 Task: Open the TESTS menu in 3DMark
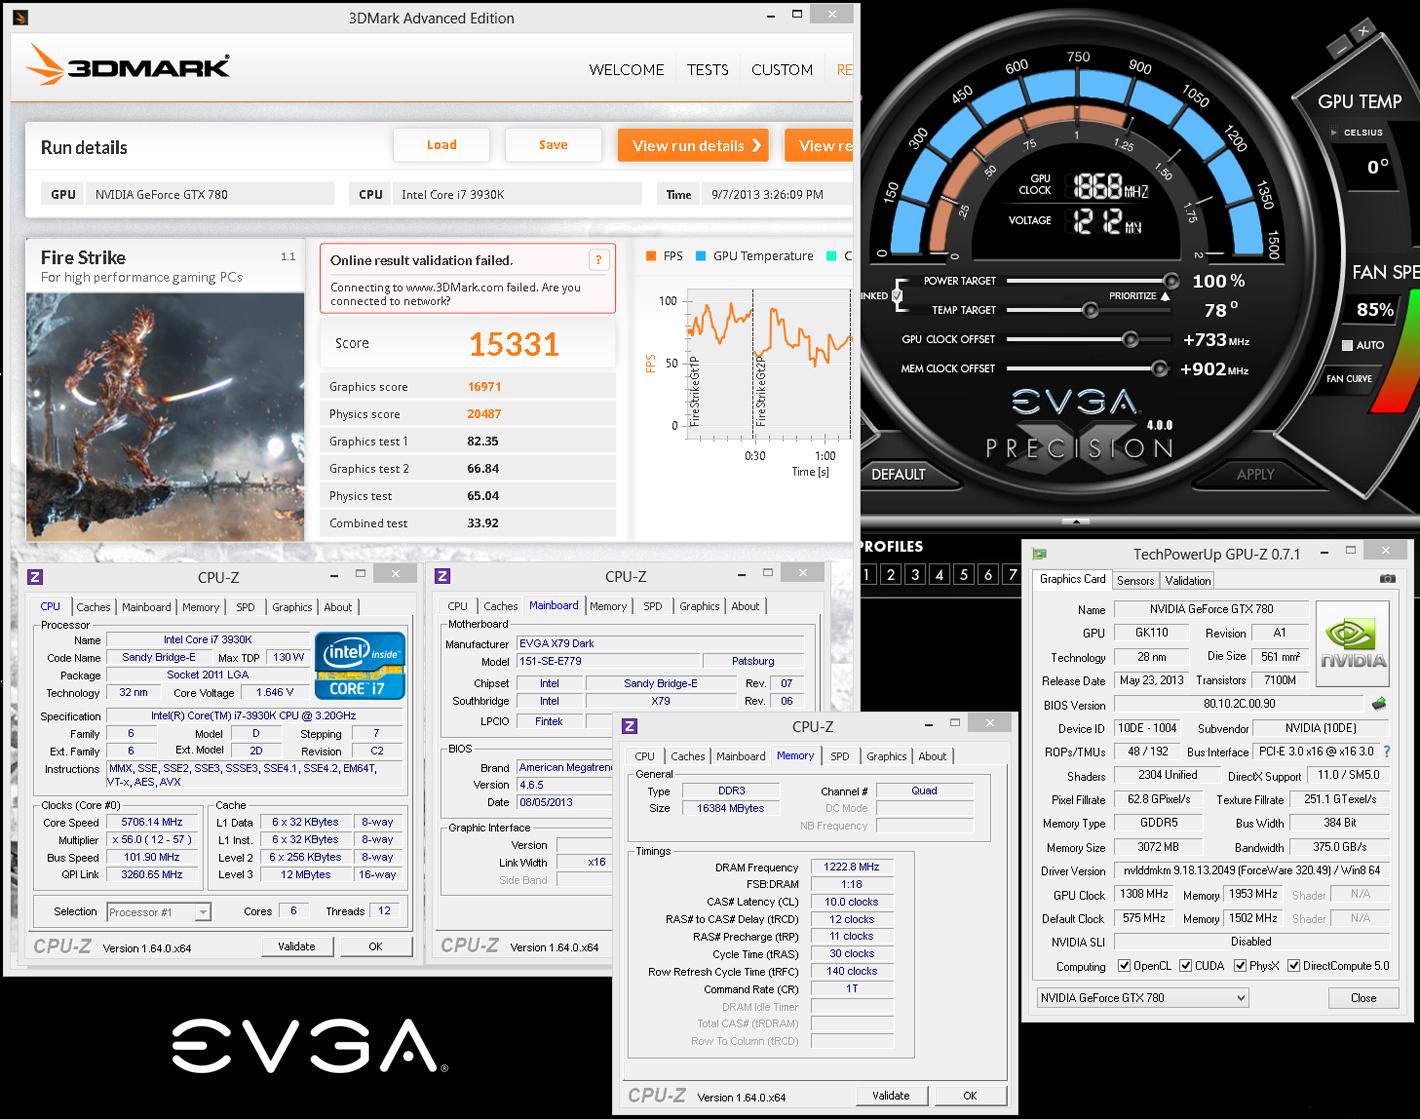707,70
